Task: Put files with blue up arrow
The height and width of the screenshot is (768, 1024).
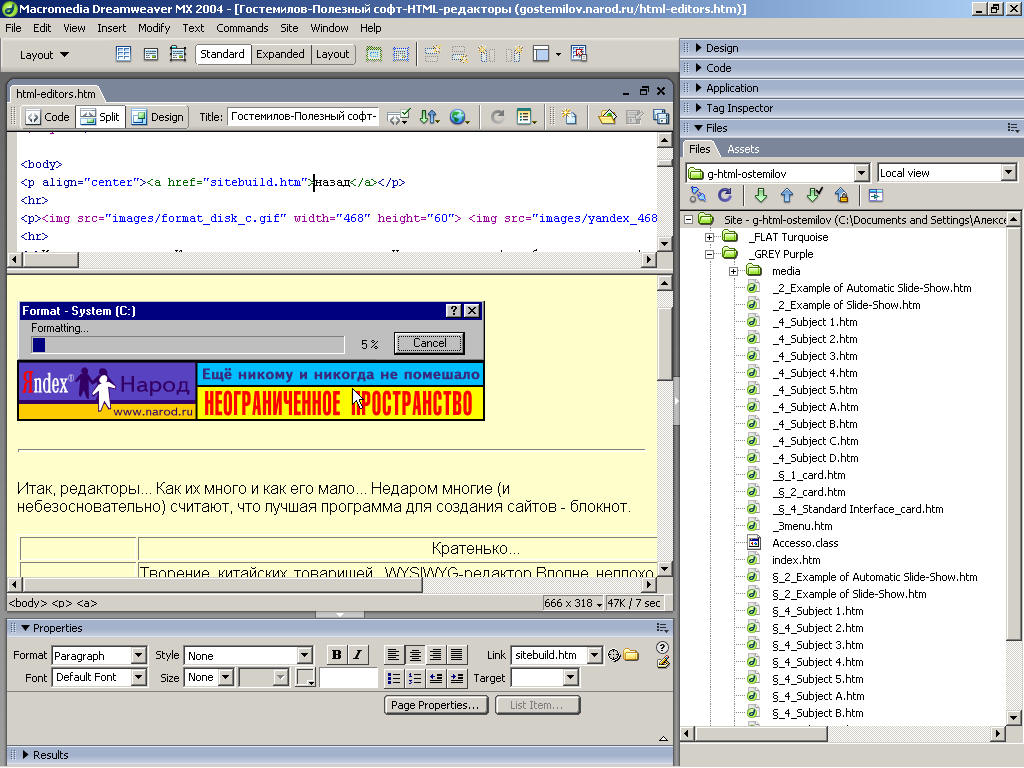Action: coord(787,195)
